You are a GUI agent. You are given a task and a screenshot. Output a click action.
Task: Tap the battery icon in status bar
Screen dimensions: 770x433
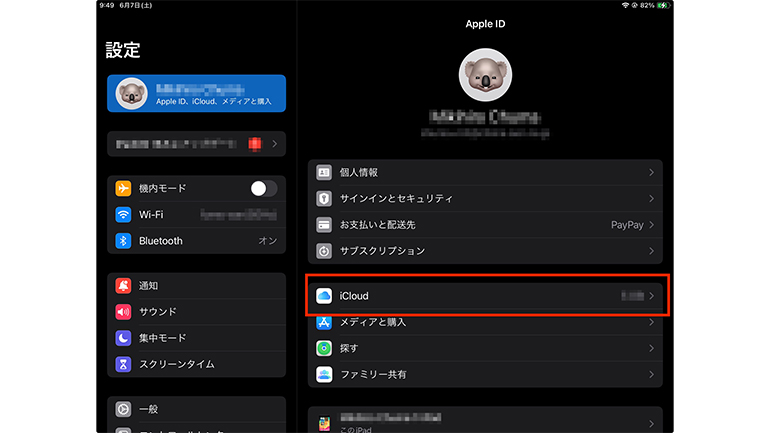[663, 5]
